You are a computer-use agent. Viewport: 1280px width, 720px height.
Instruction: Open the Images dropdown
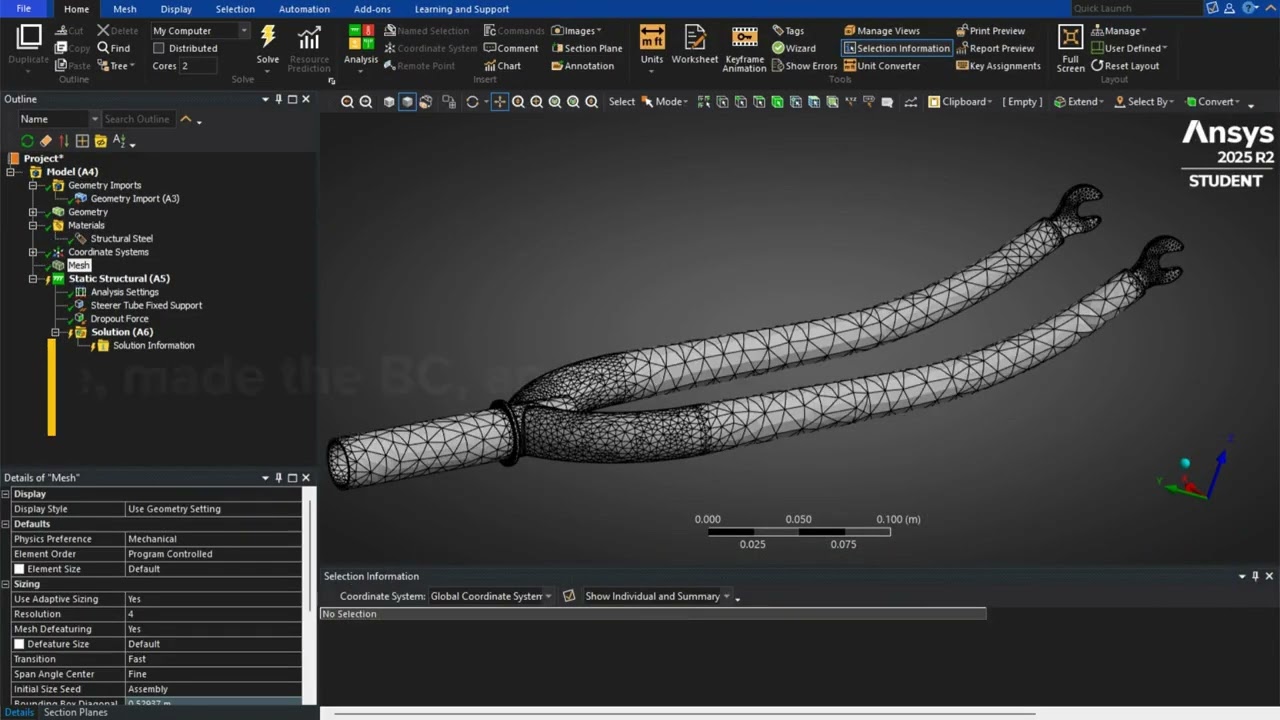576,31
